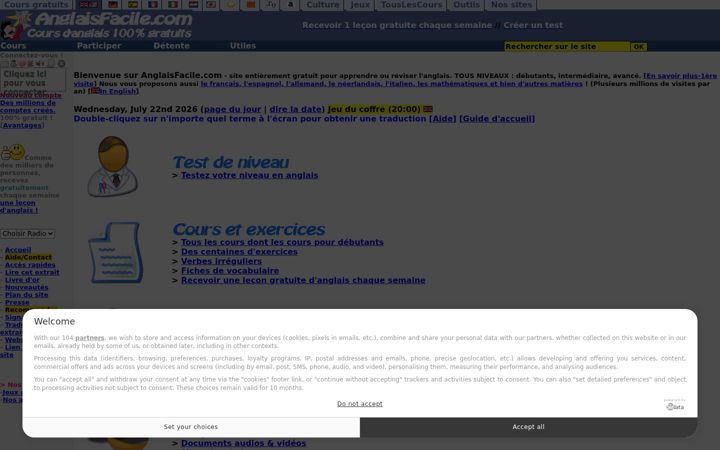Screen dimensions: 720x450
Task: Open 'Des centaines d'exercices' link
Action: (x=239, y=252)
